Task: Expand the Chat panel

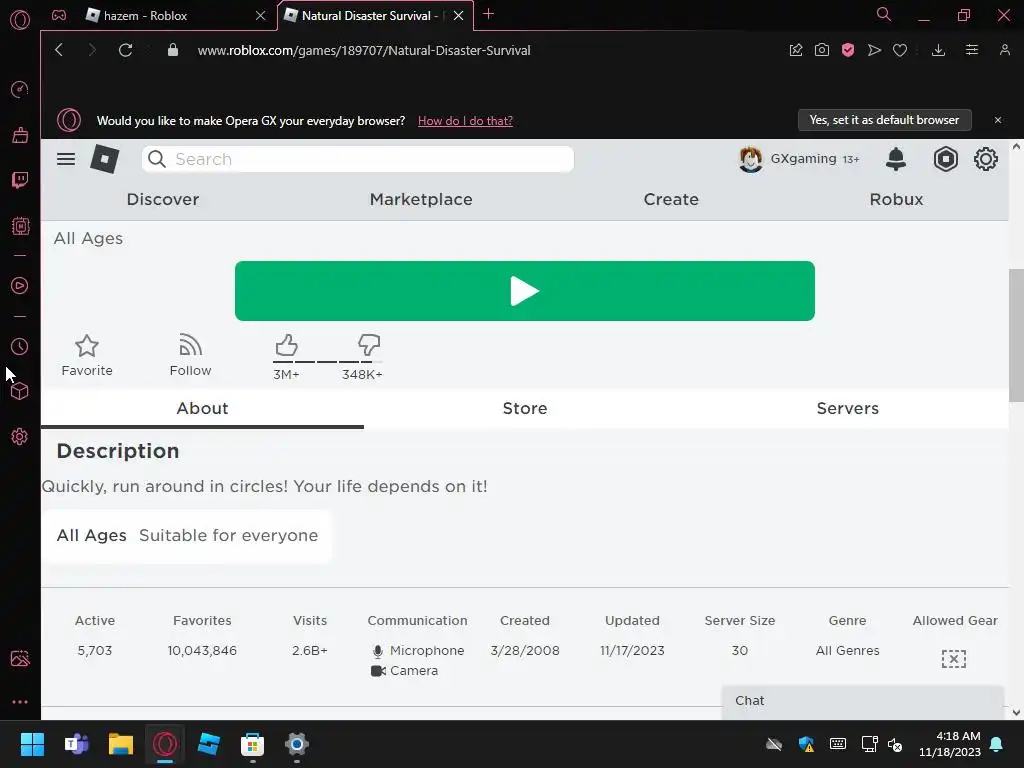Action: (862, 701)
